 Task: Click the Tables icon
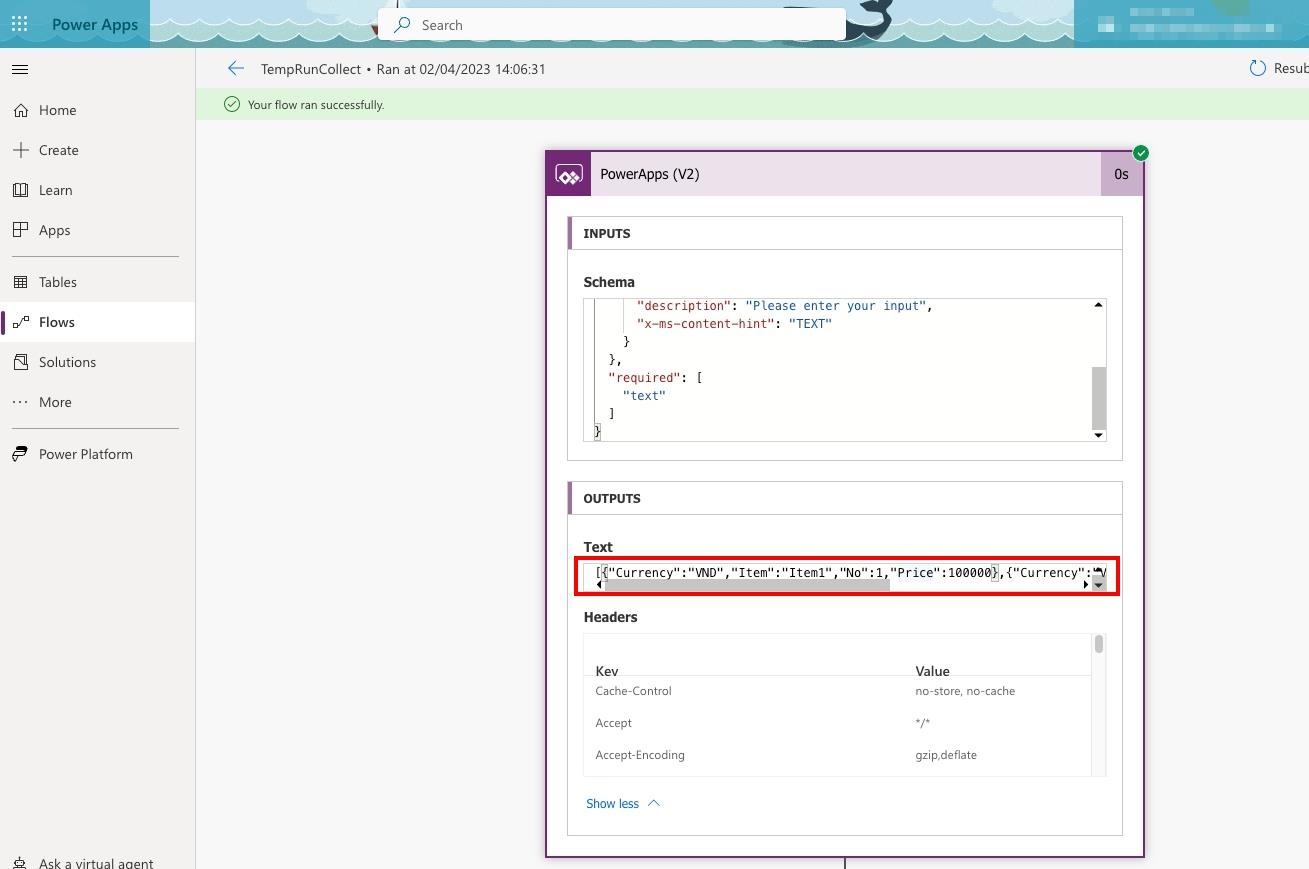[20, 282]
